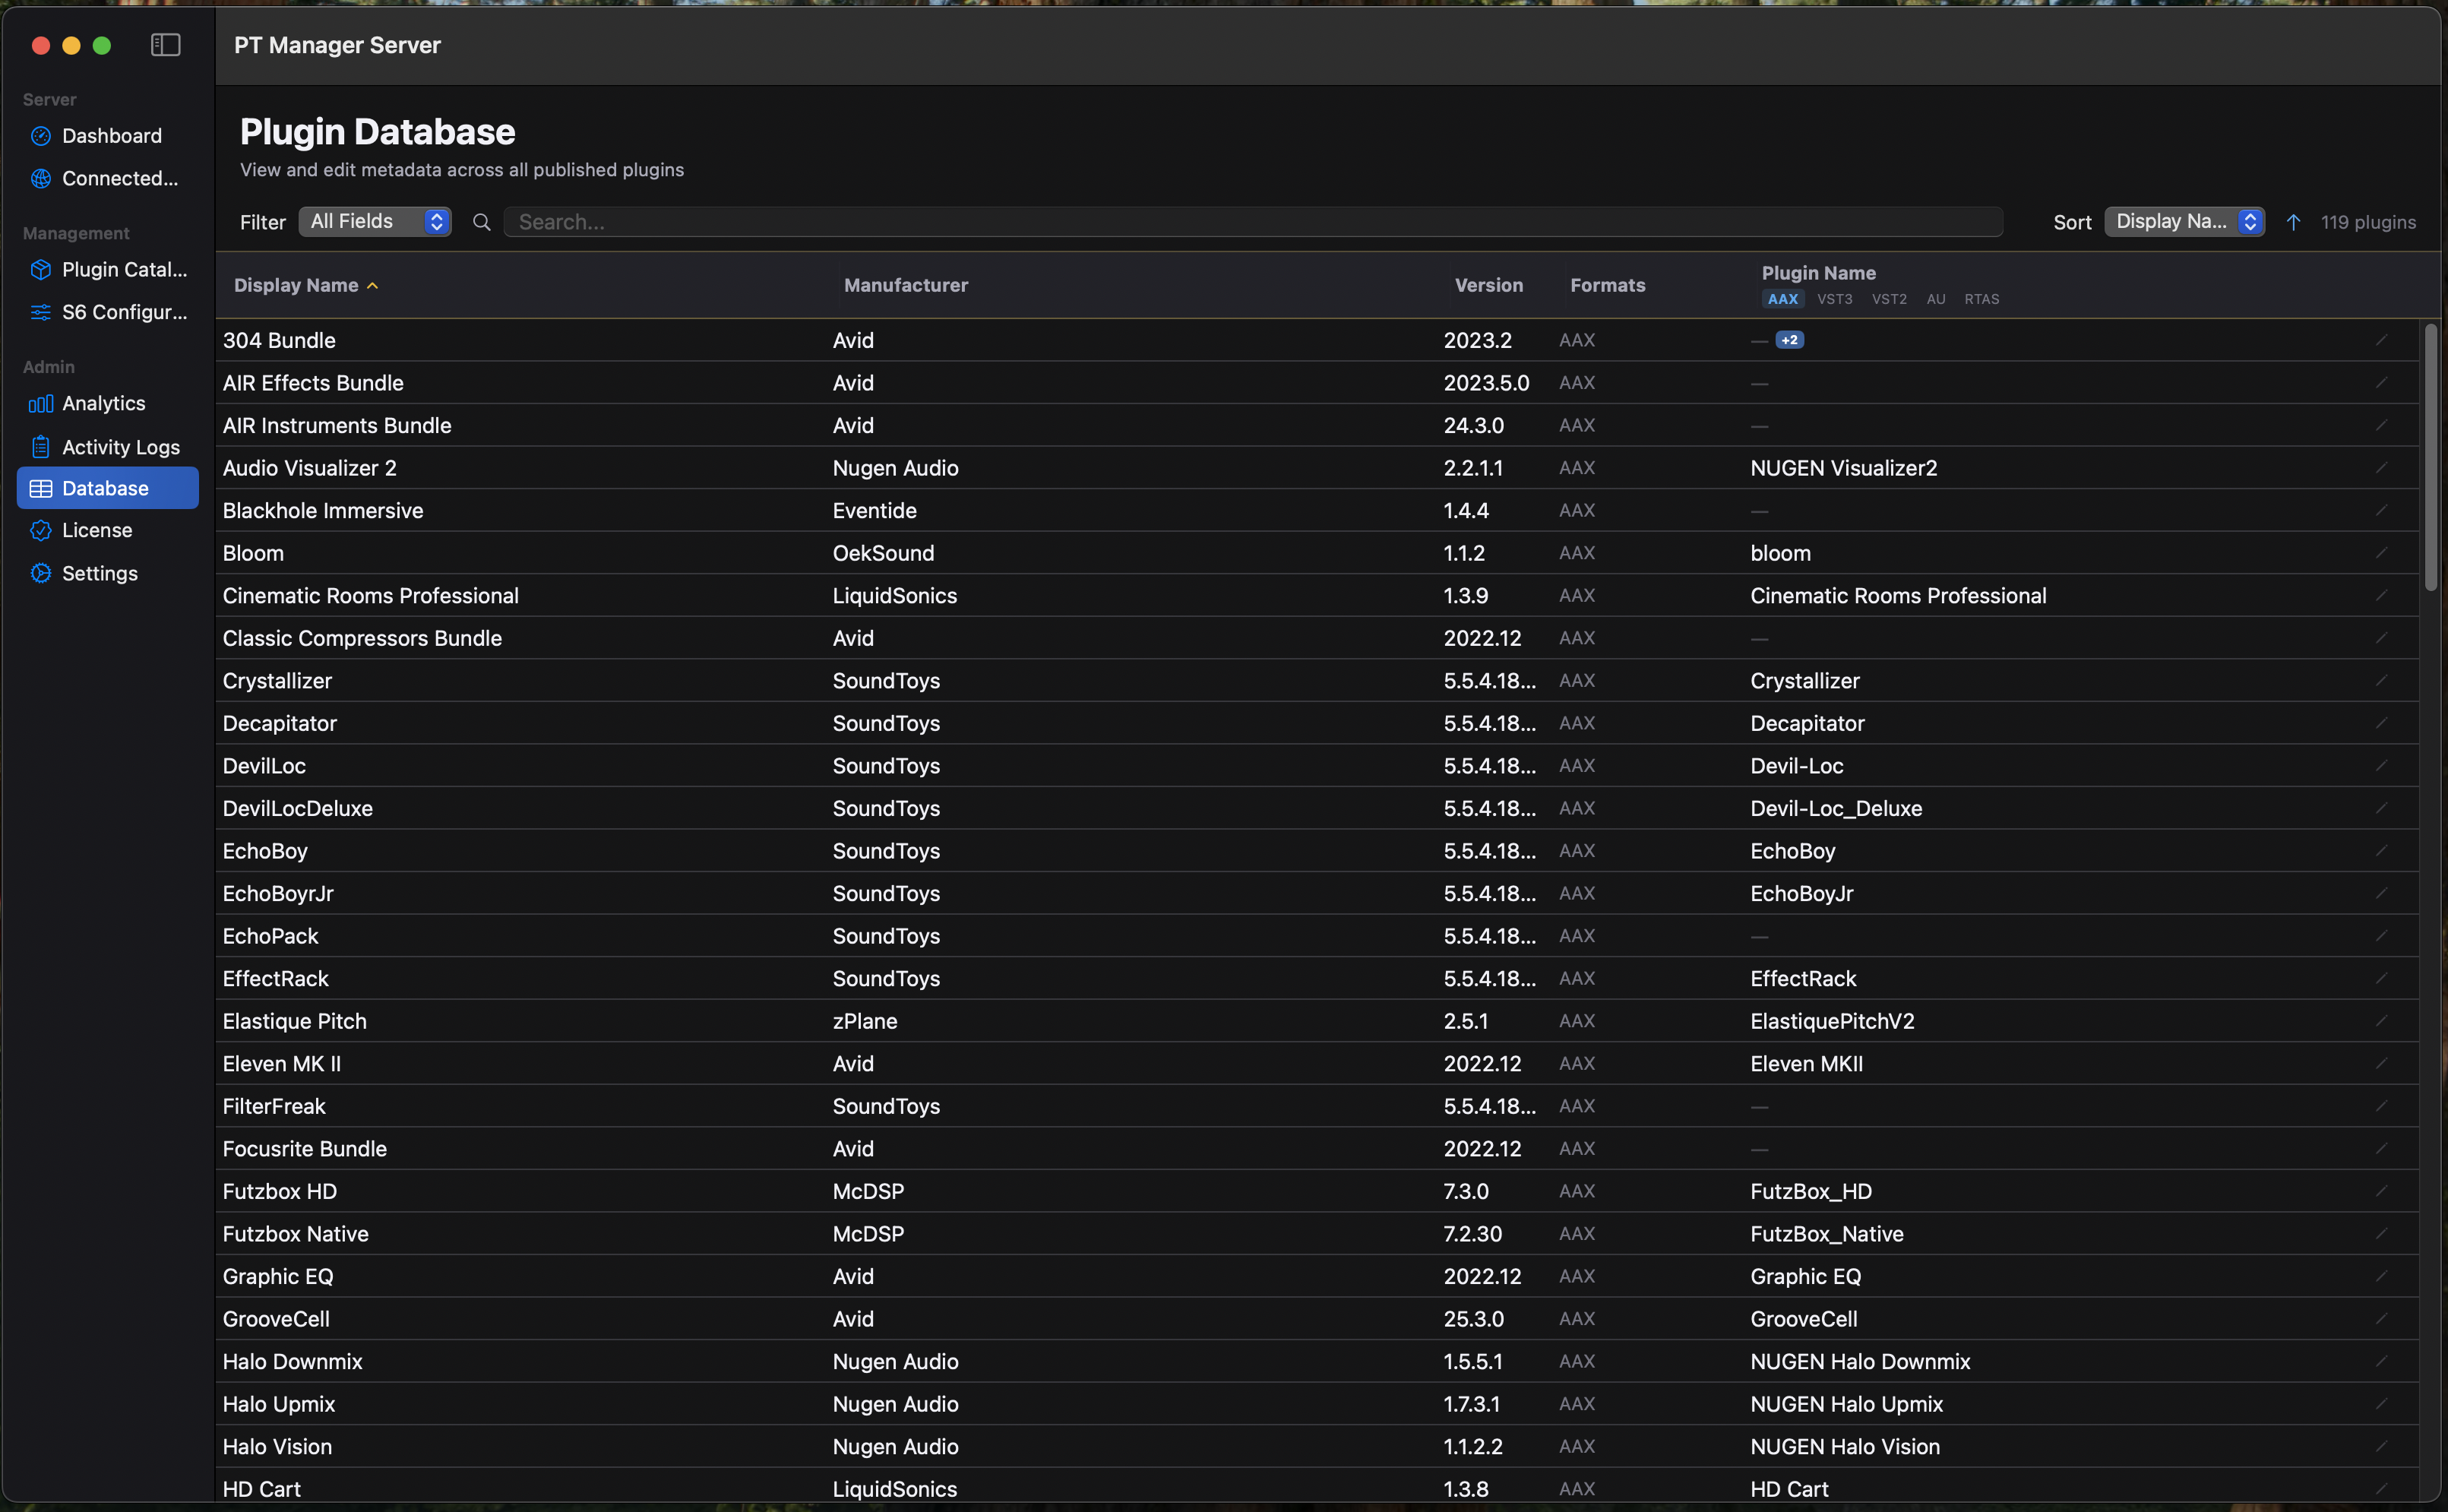Edit the AIR Instruments Bundle pencil icon

click(2381, 426)
